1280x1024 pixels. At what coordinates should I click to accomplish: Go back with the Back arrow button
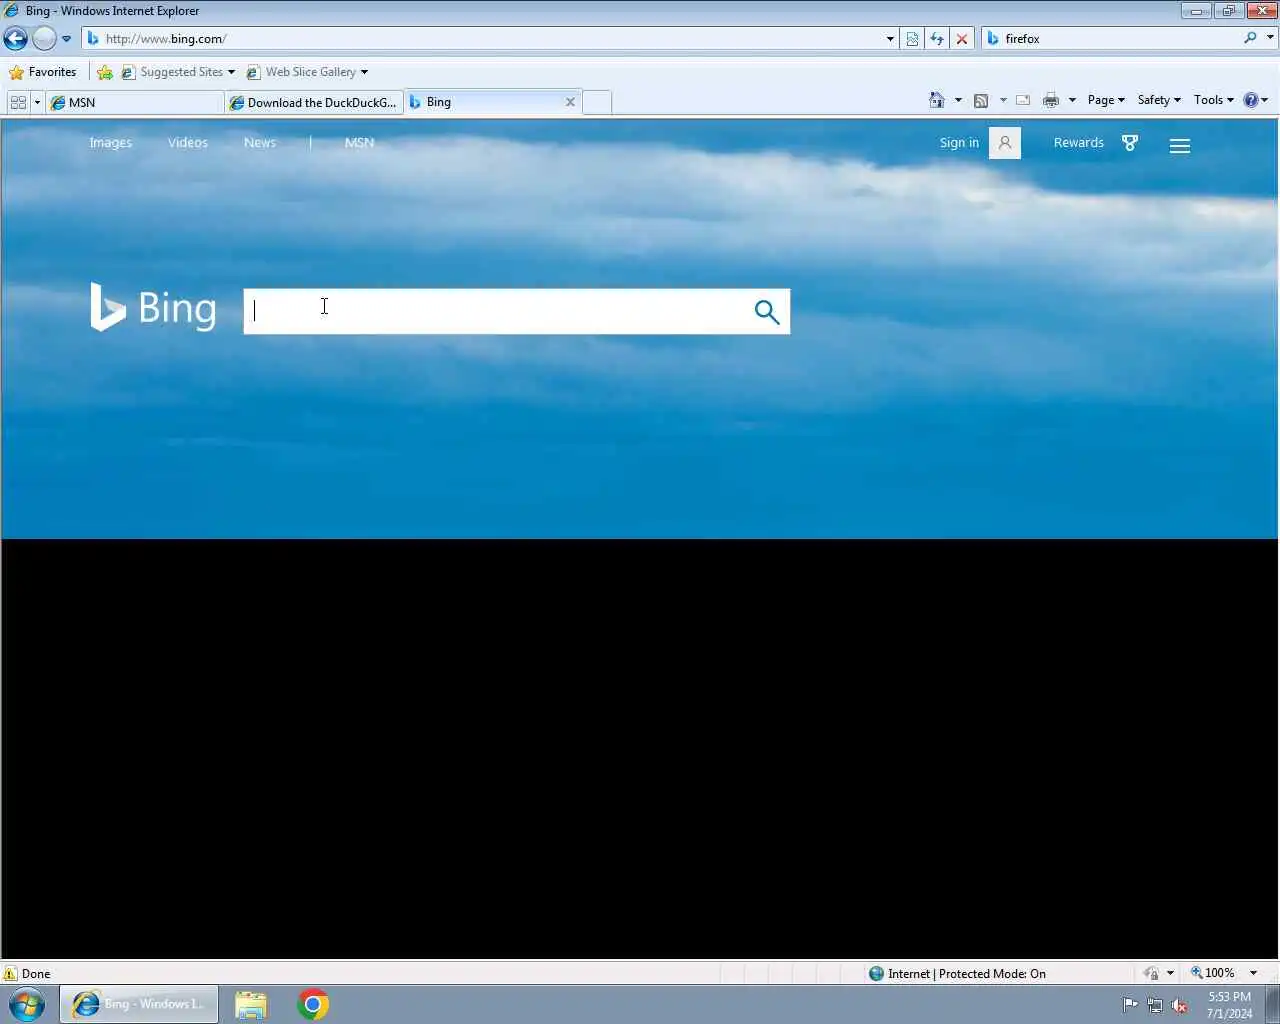click(16, 39)
